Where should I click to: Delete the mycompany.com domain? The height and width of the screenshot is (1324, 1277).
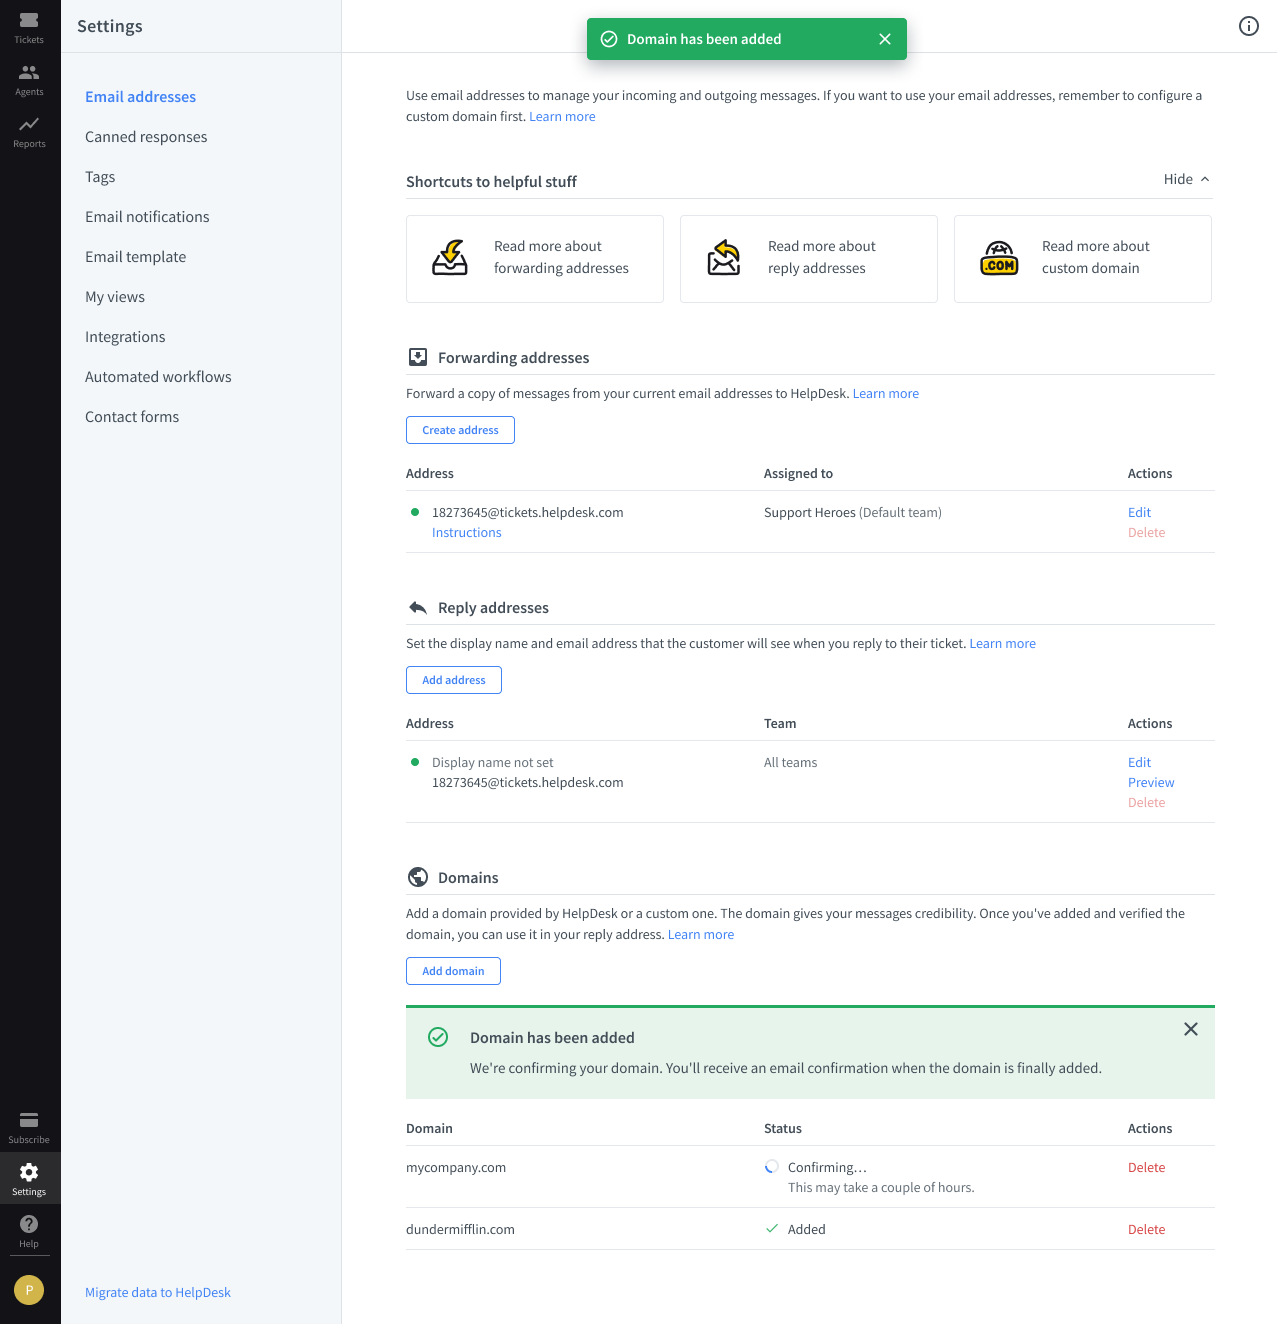pos(1146,1168)
